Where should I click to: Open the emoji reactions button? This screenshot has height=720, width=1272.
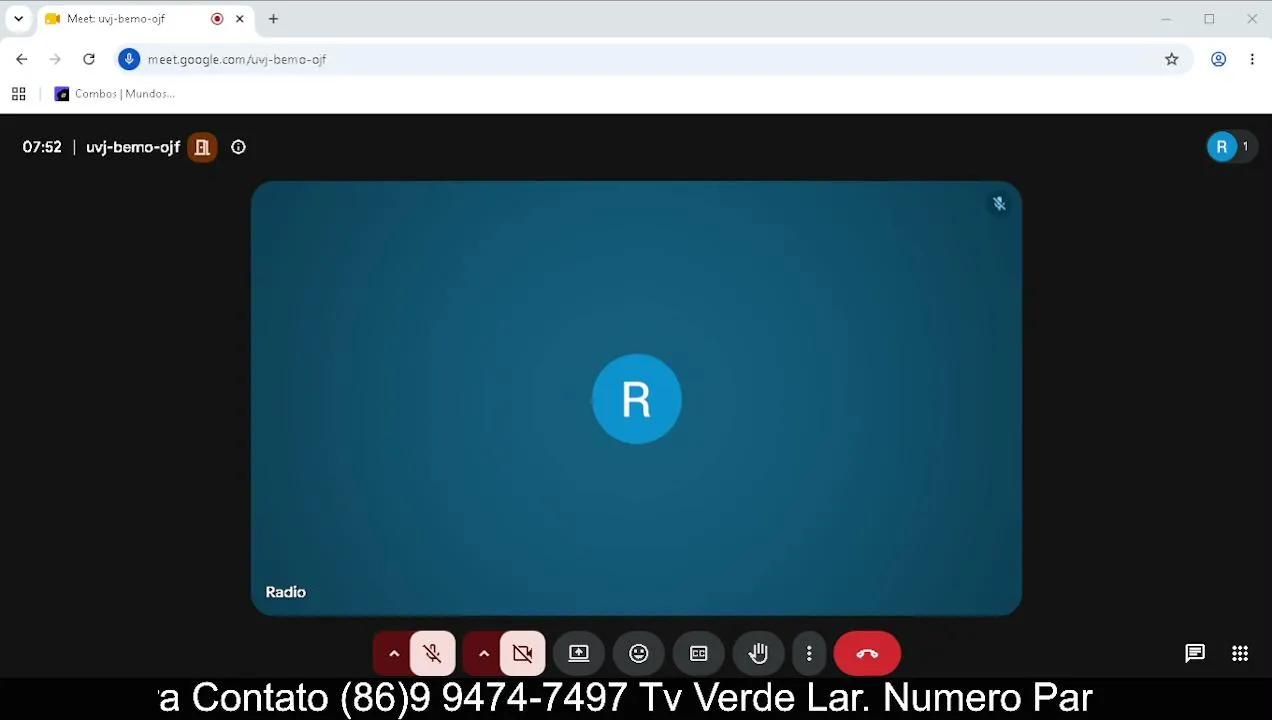tap(639, 654)
